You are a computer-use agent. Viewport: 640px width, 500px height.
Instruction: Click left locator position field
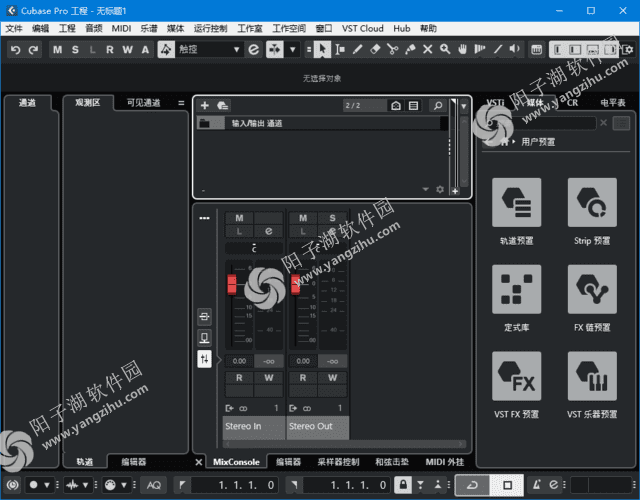pos(235,484)
